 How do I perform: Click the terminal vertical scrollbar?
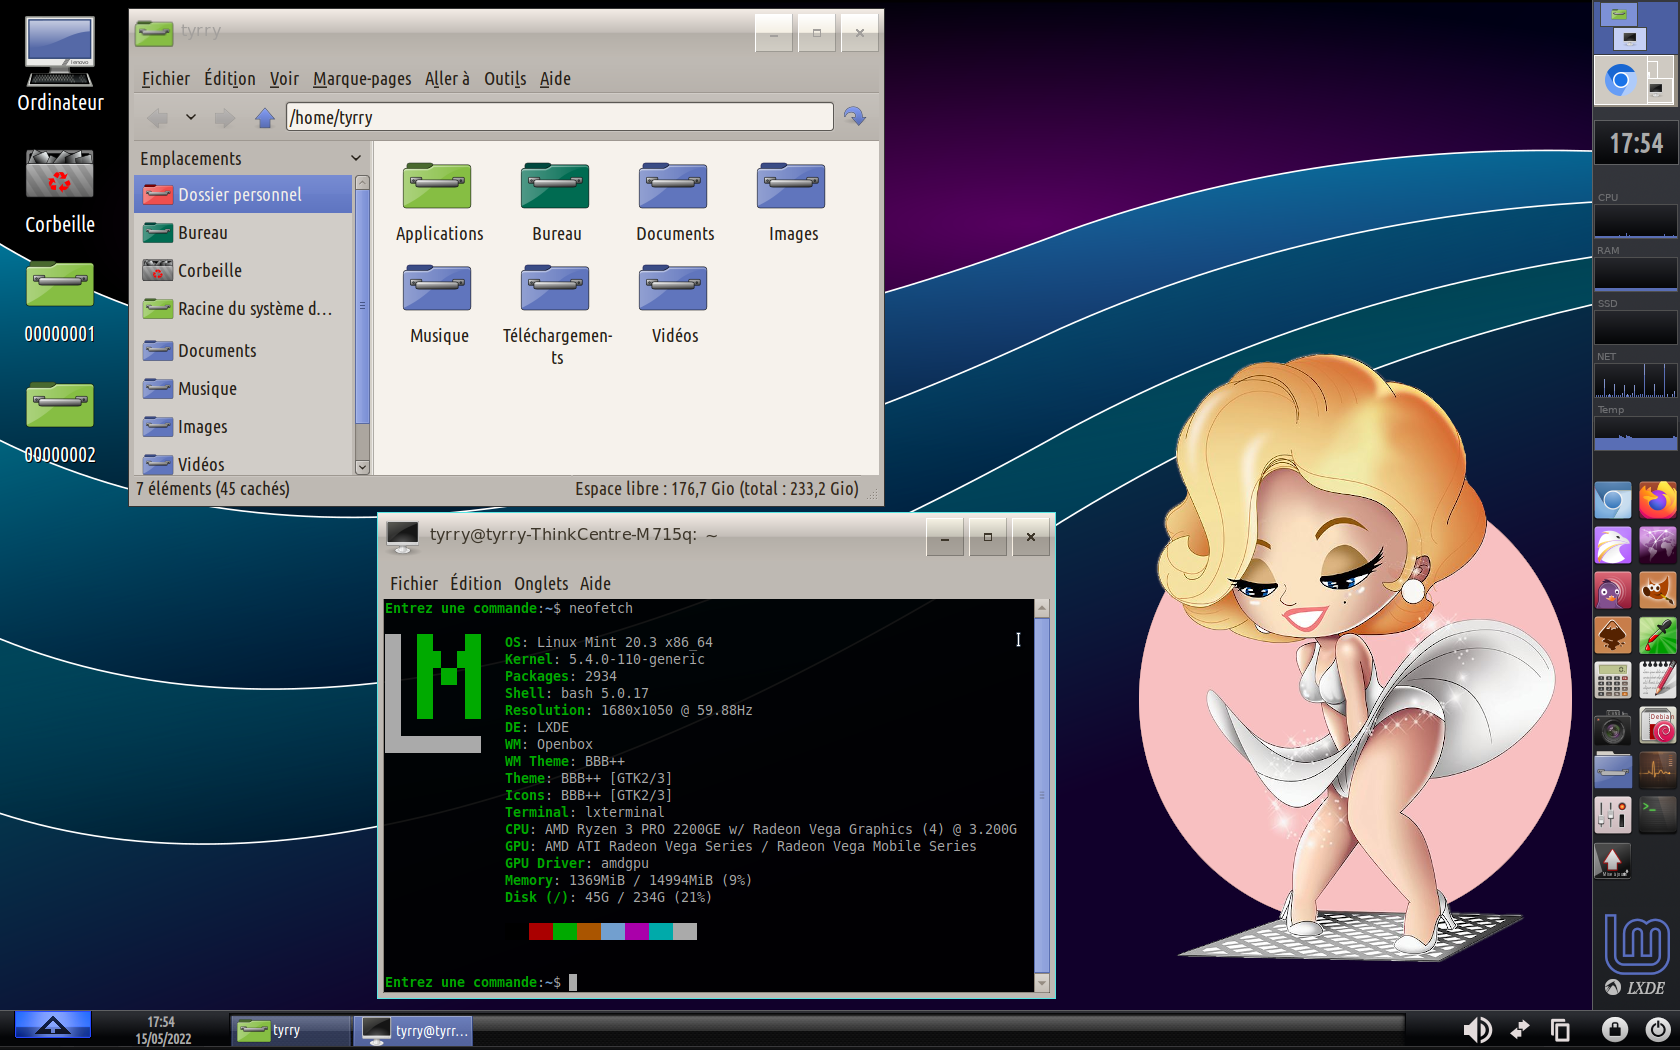[x=1042, y=796]
